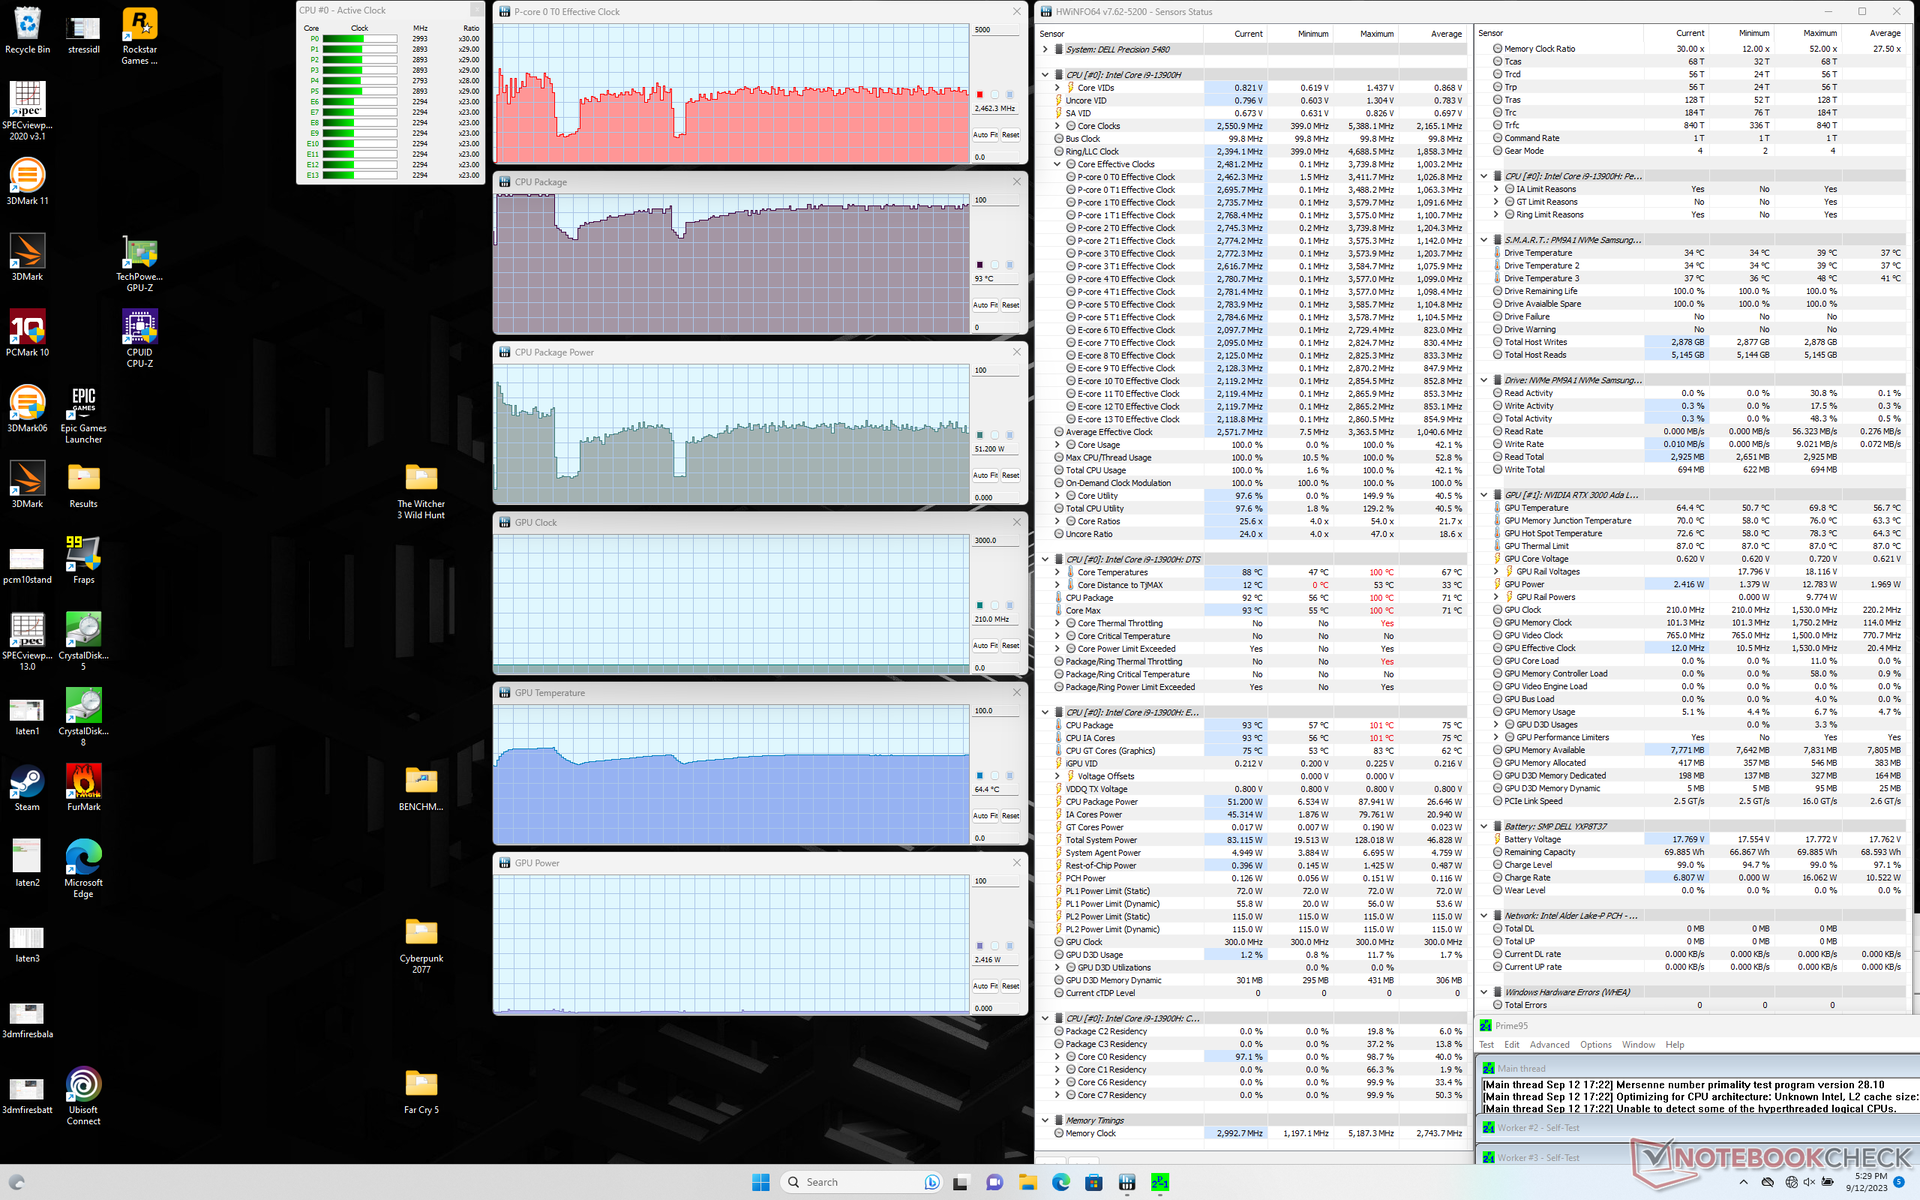Open File Explorer from the taskbar
The width and height of the screenshot is (1920, 1200).
[x=1027, y=1182]
